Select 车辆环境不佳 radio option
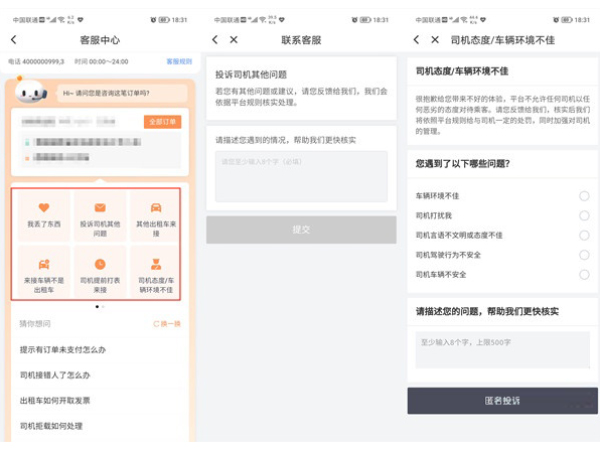This screenshot has height=450, width=600. coord(584,196)
